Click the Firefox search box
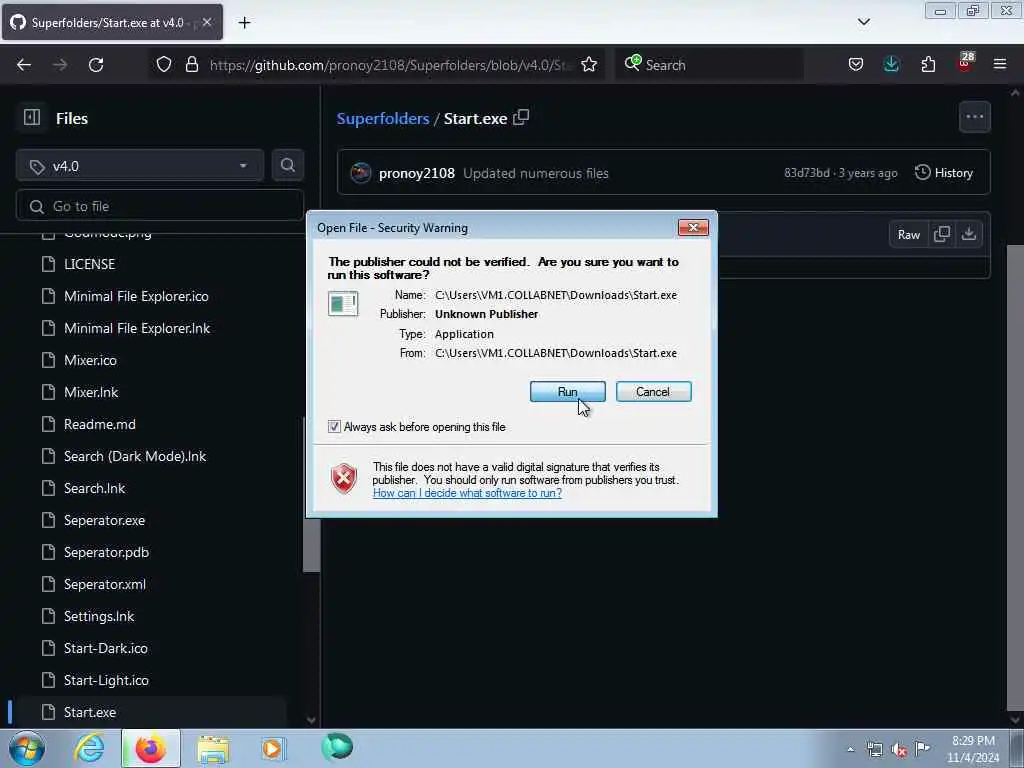The width and height of the screenshot is (1024, 768). [x=709, y=65]
